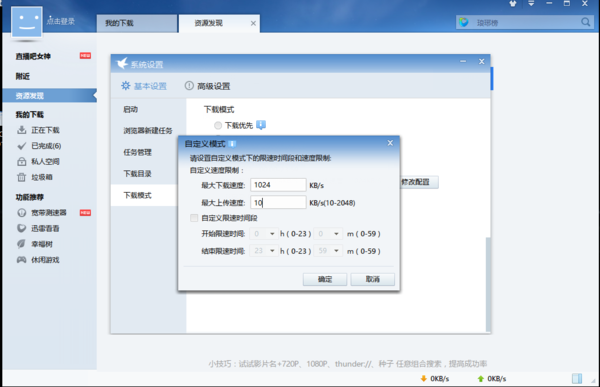Close the 资源发现 tab
Screen dimensions: 600x387
[253, 23]
